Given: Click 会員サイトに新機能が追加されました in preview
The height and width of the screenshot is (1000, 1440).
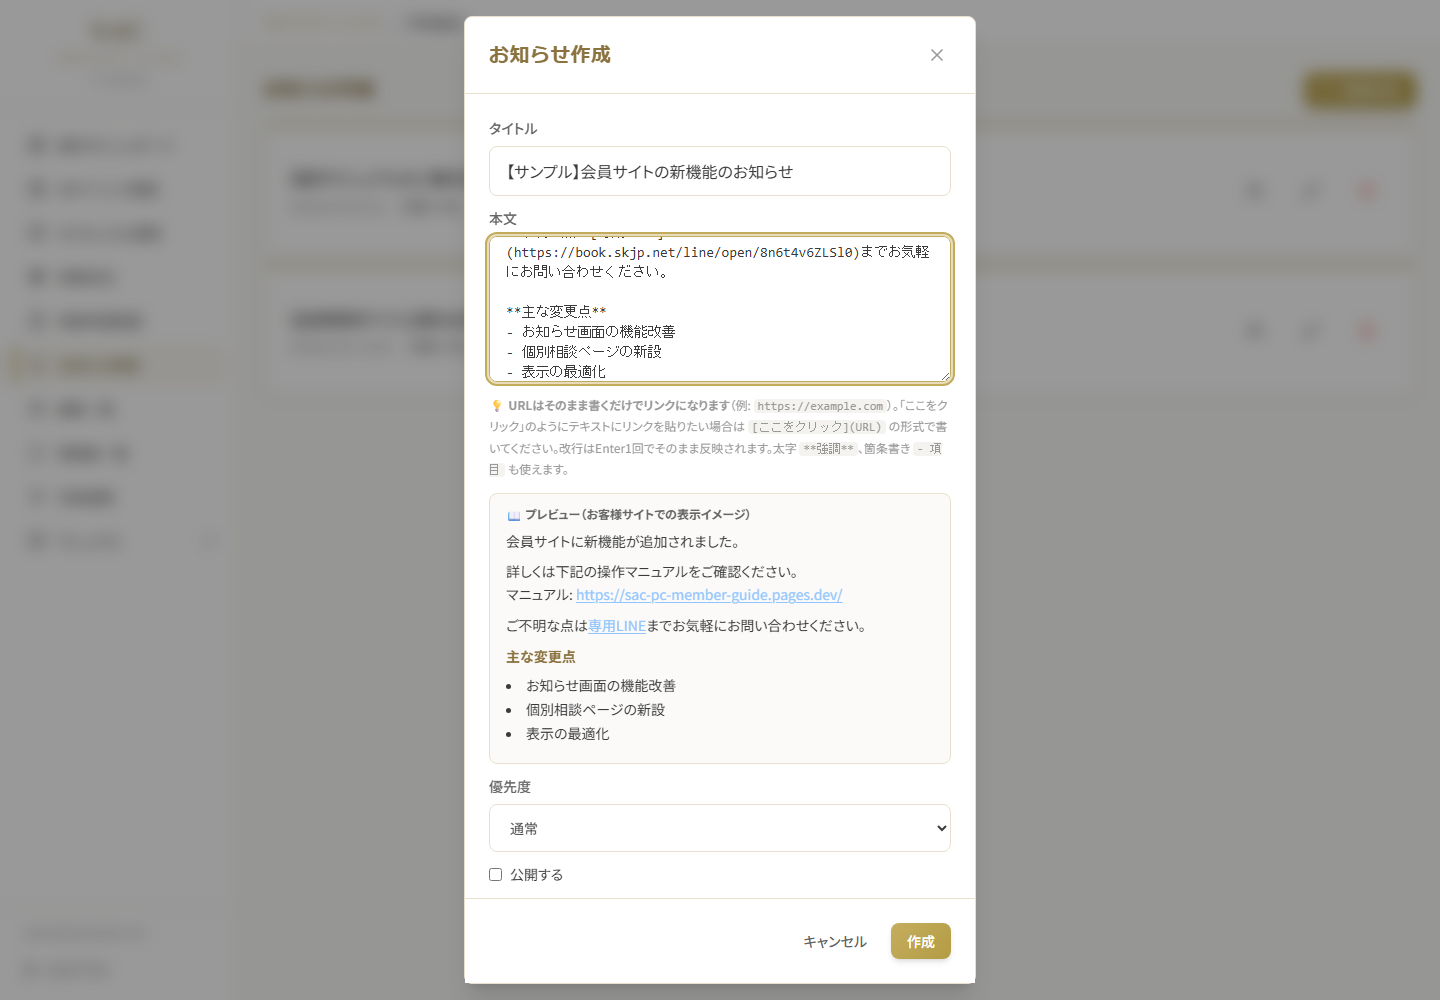Looking at the screenshot, I should (623, 542).
